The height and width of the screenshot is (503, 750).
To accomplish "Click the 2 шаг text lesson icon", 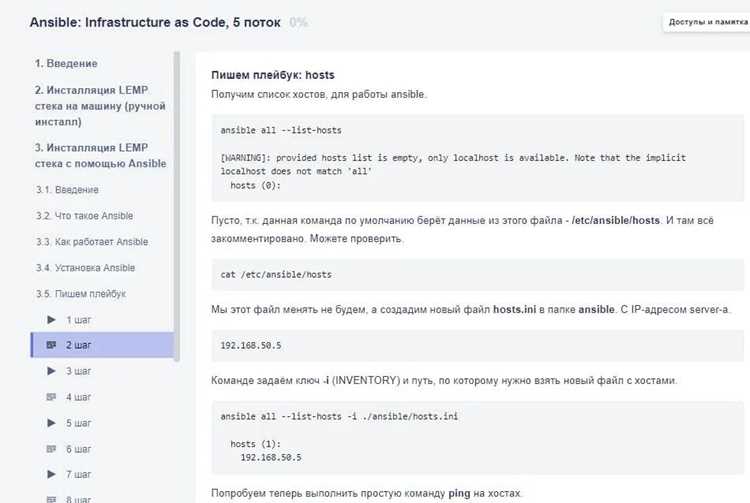I will pos(51,345).
